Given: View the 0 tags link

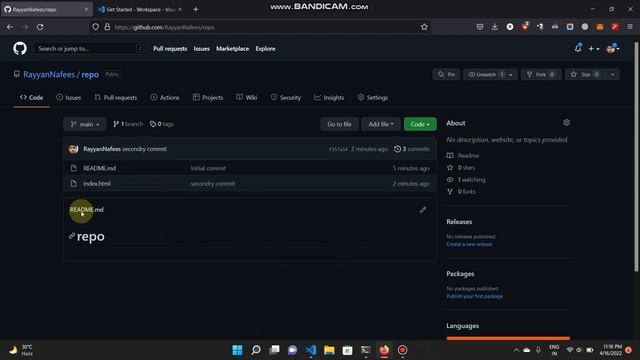Looking at the screenshot, I should (x=162, y=124).
